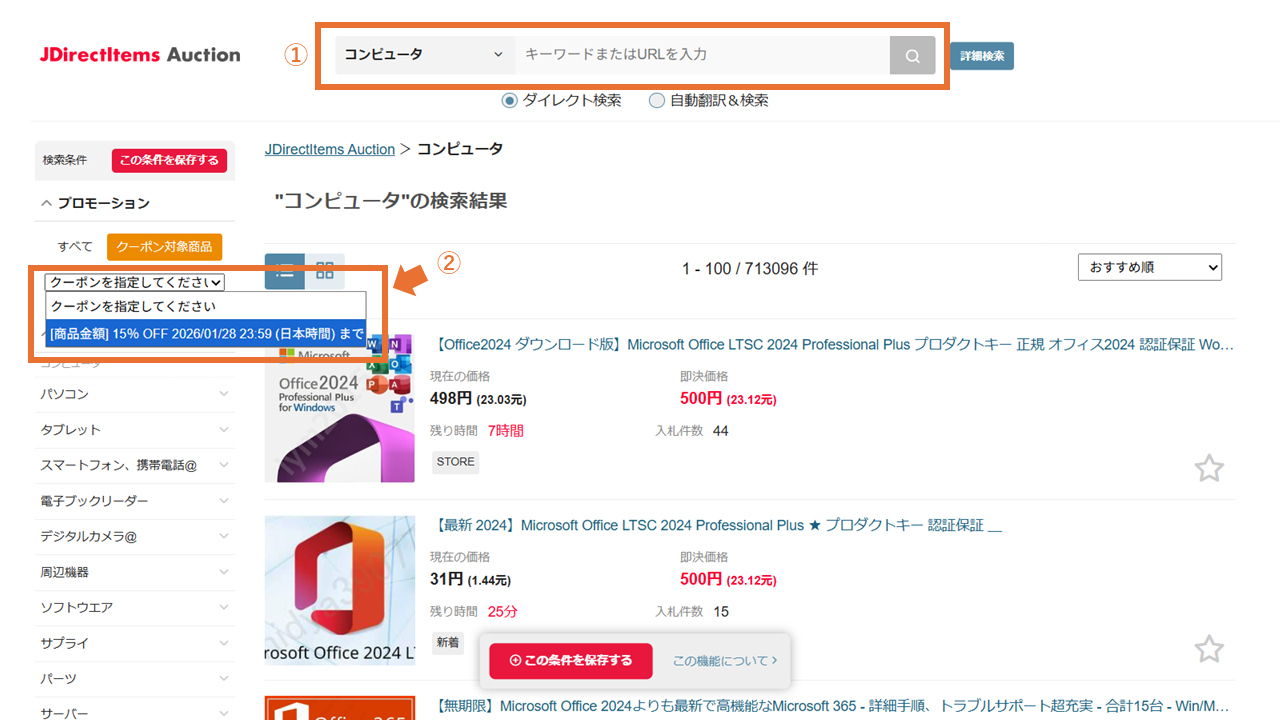Expand the パソコン category
The height and width of the screenshot is (720, 1280).
click(223, 394)
